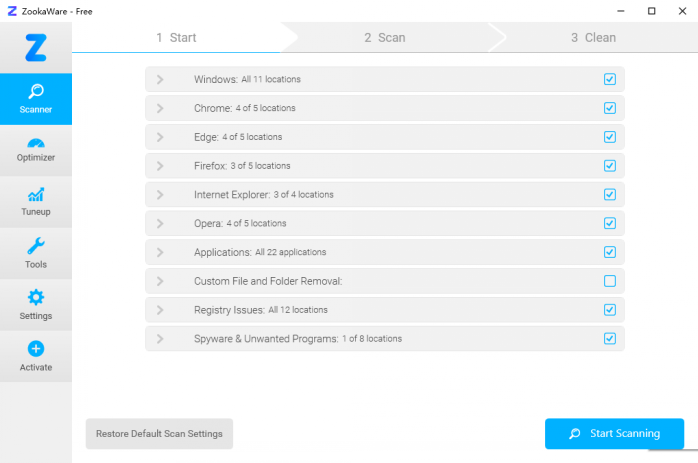Click Restore Default Scan Settings button
Image resolution: width=698 pixels, height=463 pixels.
159,434
